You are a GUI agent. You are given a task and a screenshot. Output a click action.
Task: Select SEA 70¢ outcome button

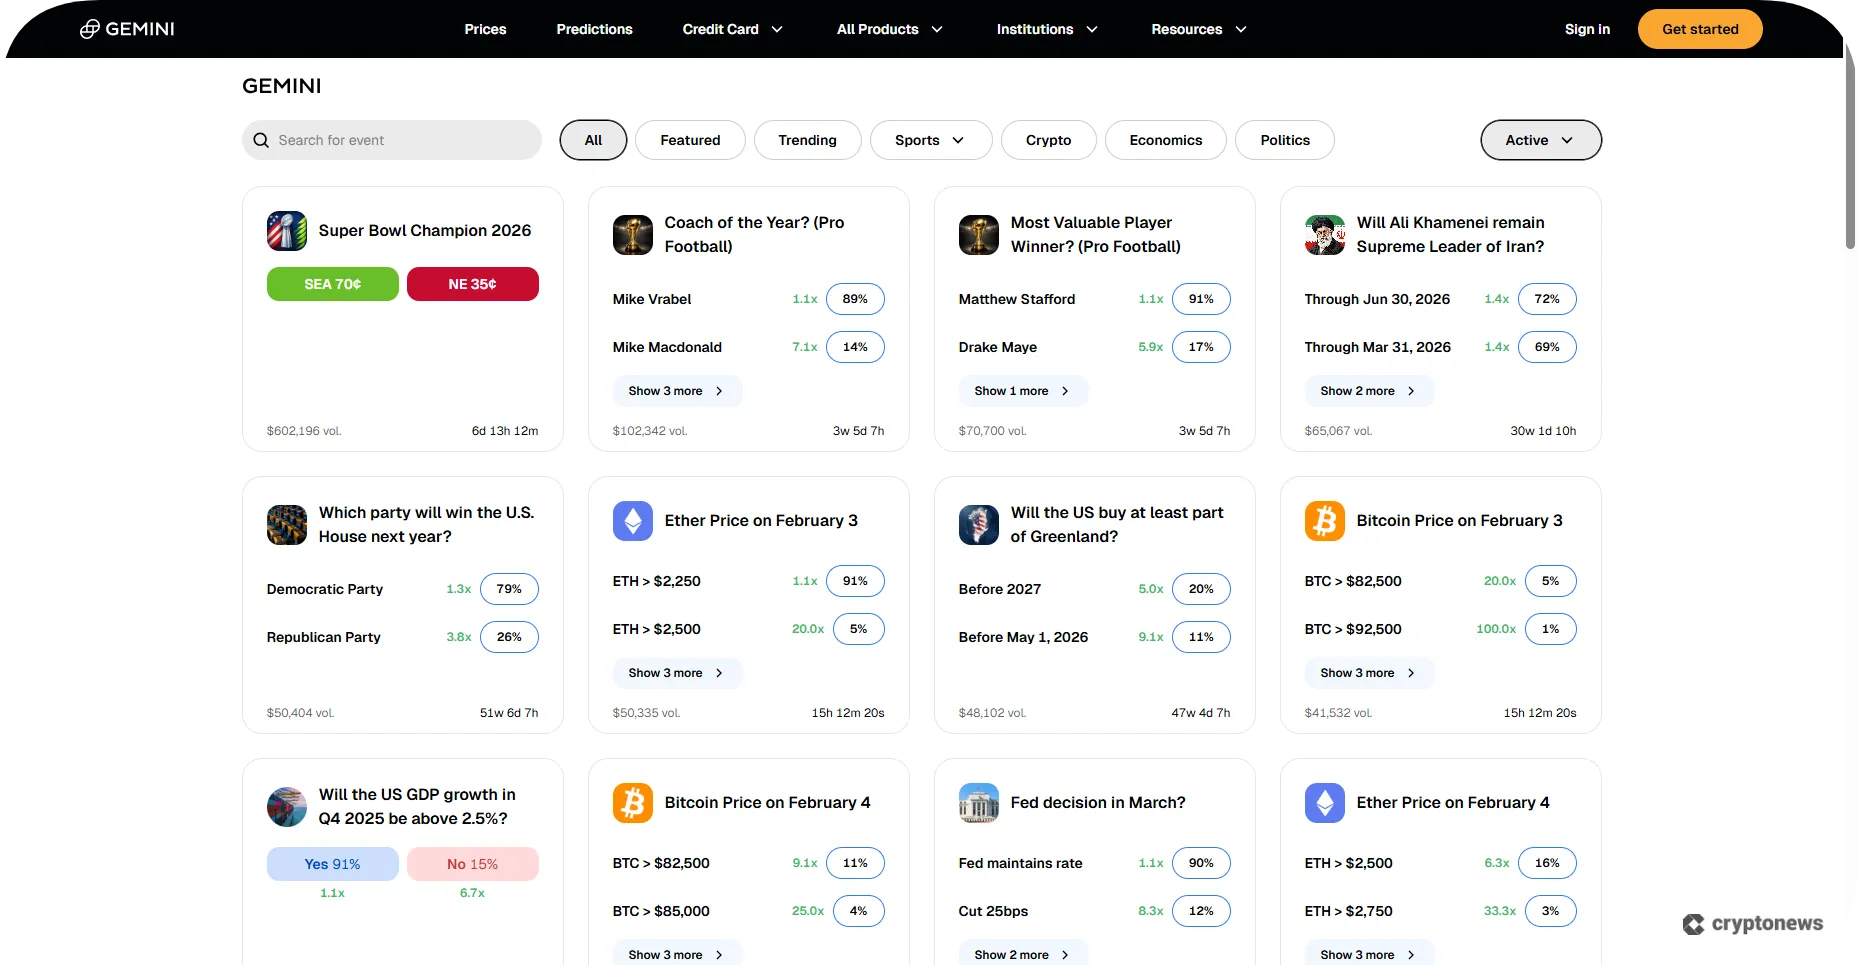pyautogui.click(x=333, y=284)
